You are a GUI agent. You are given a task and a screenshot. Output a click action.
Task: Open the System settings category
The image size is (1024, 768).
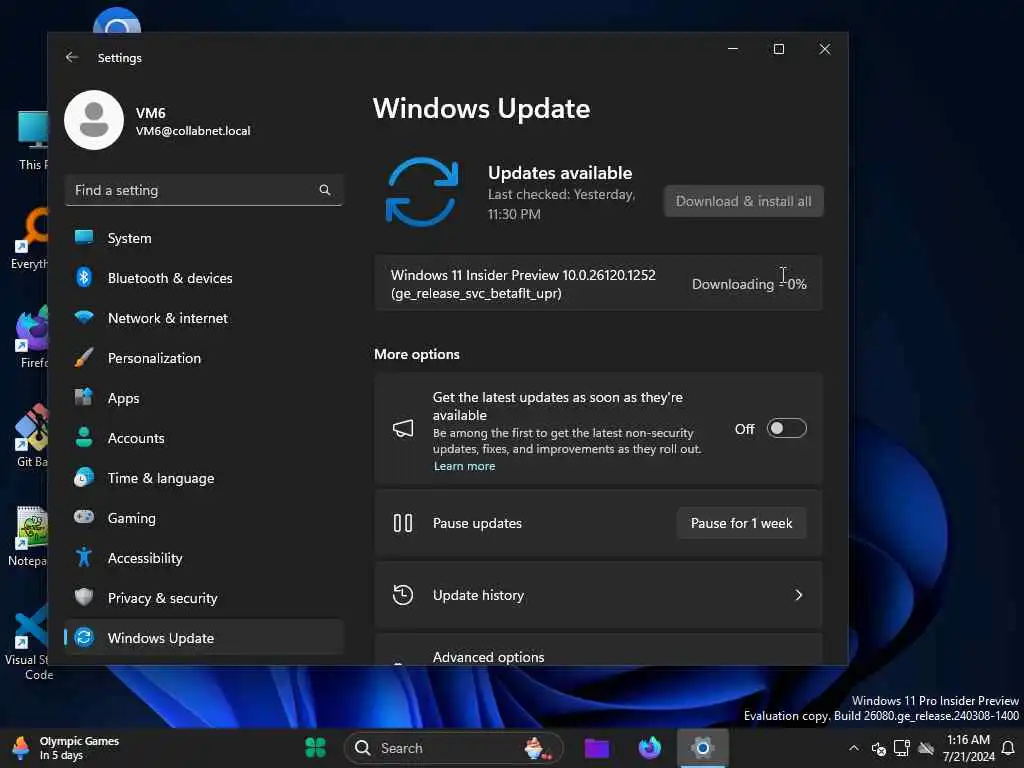[204, 238]
